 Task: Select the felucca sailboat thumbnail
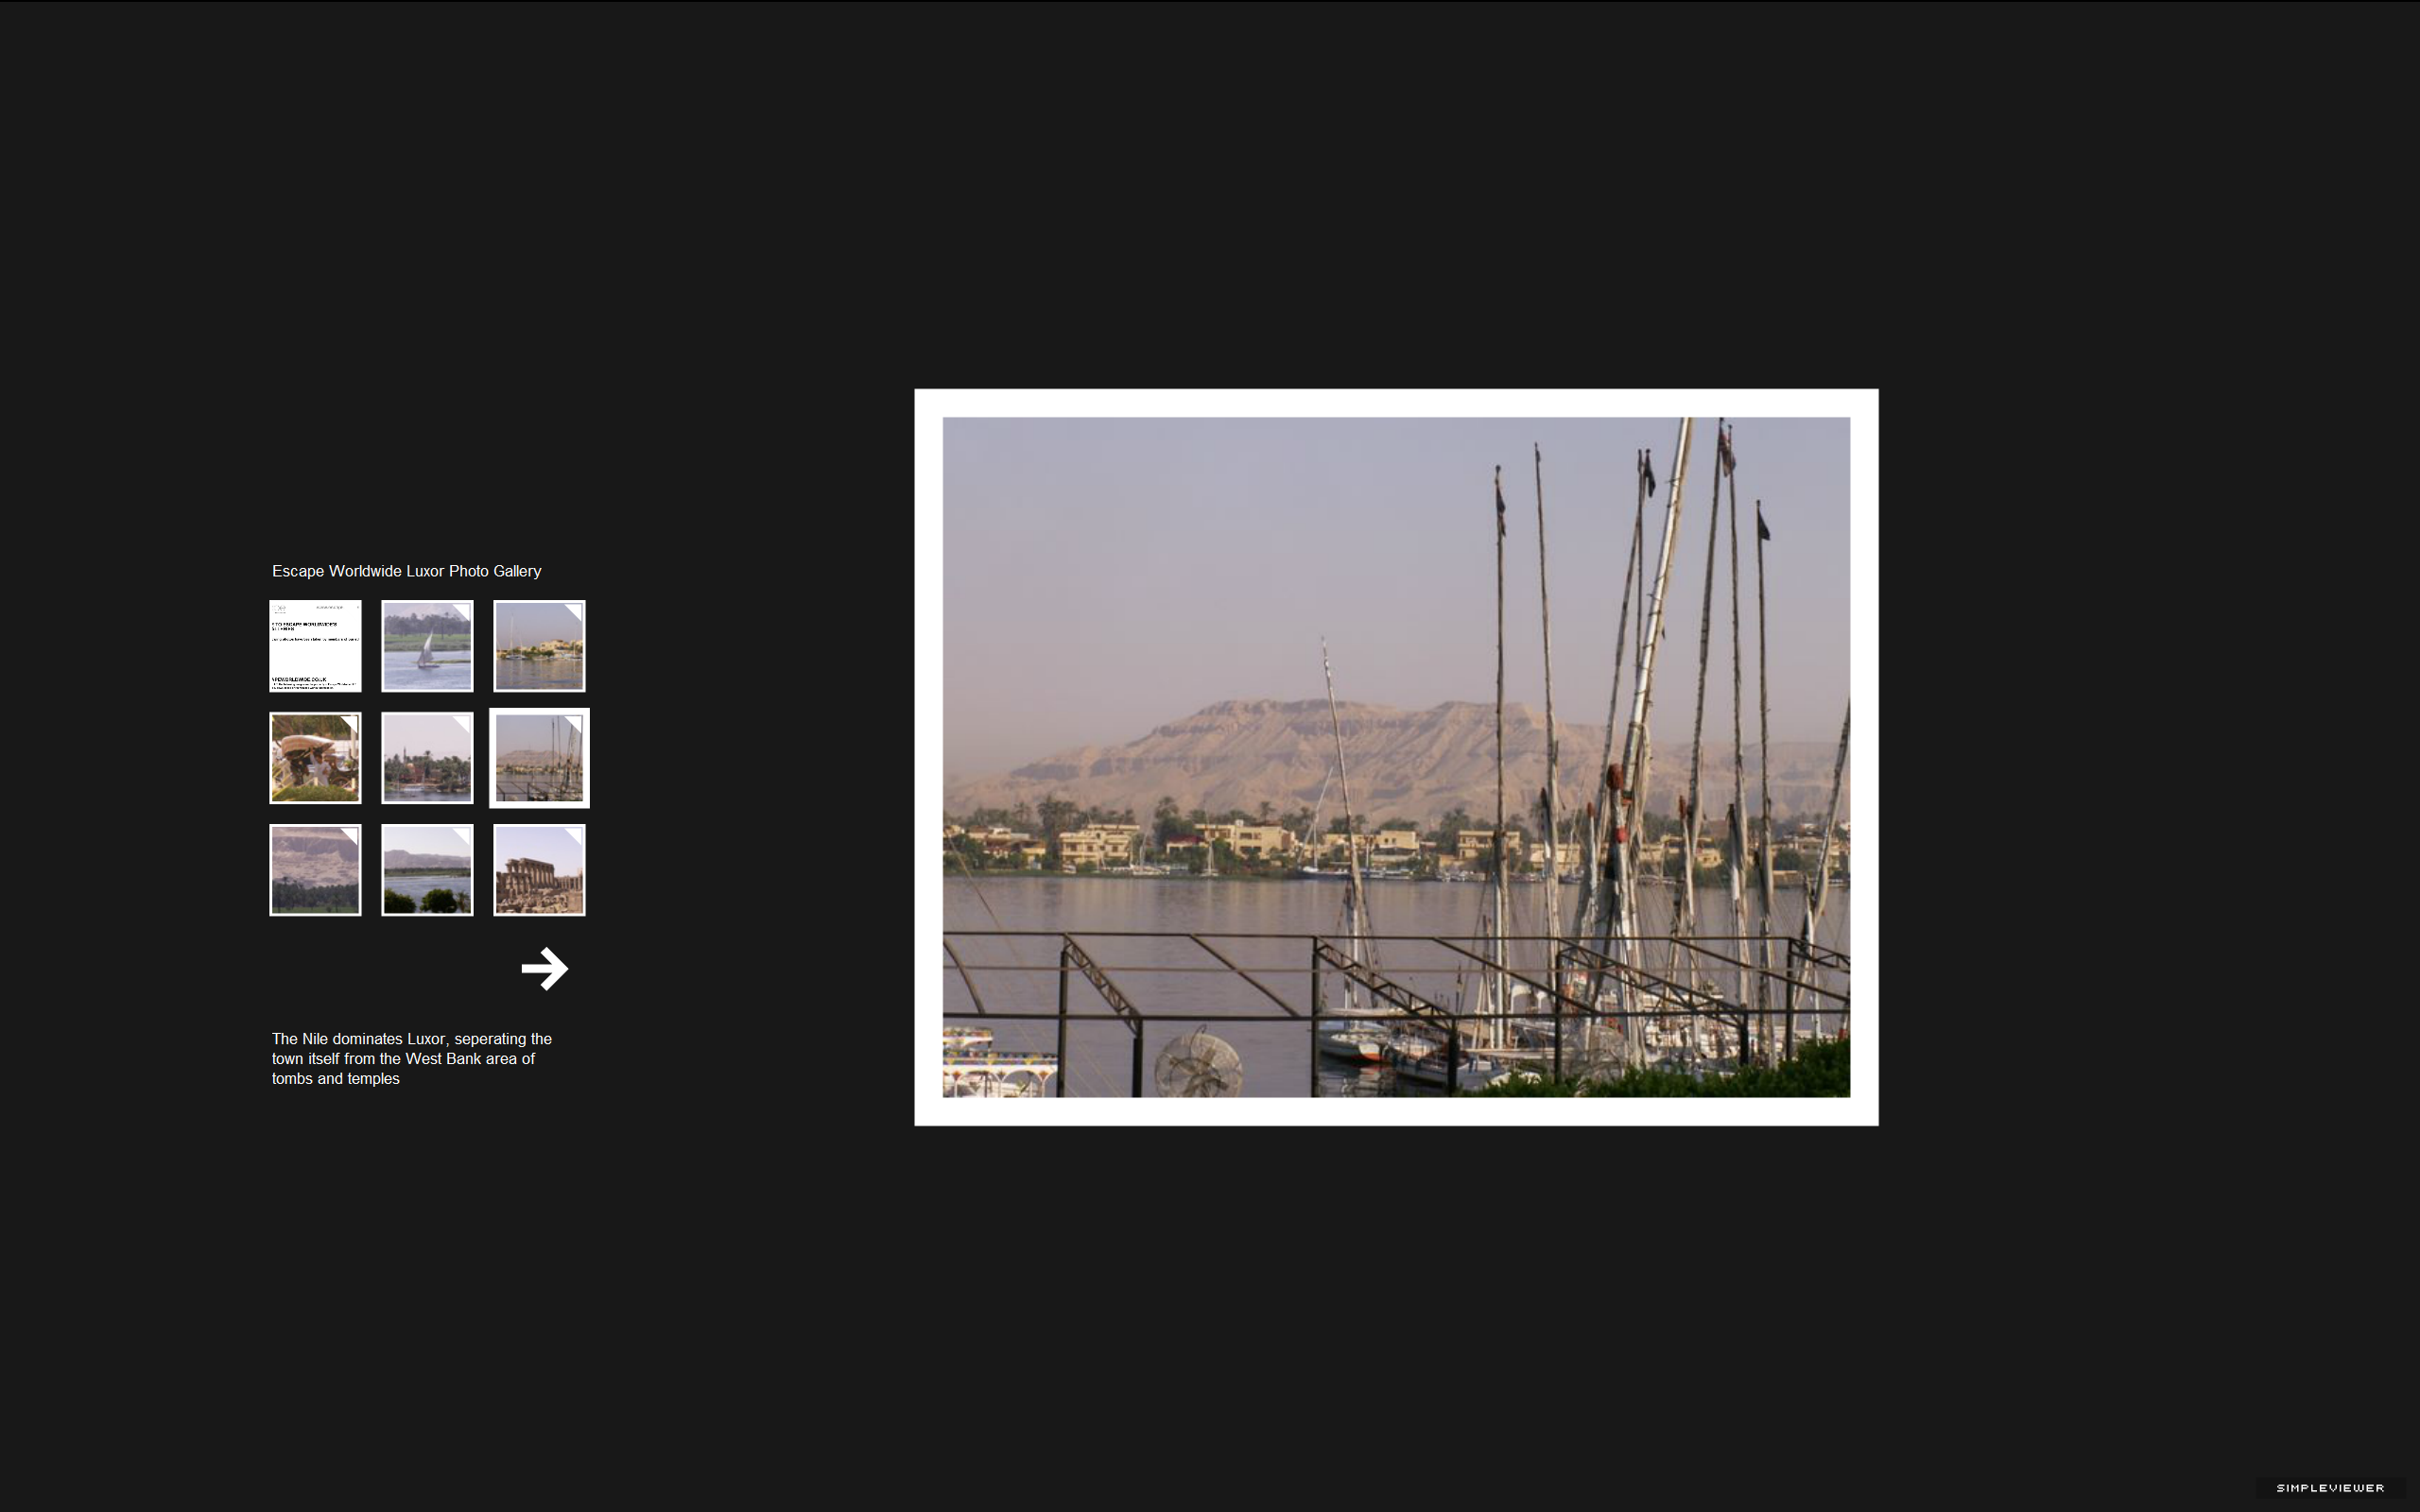(427, 646)
